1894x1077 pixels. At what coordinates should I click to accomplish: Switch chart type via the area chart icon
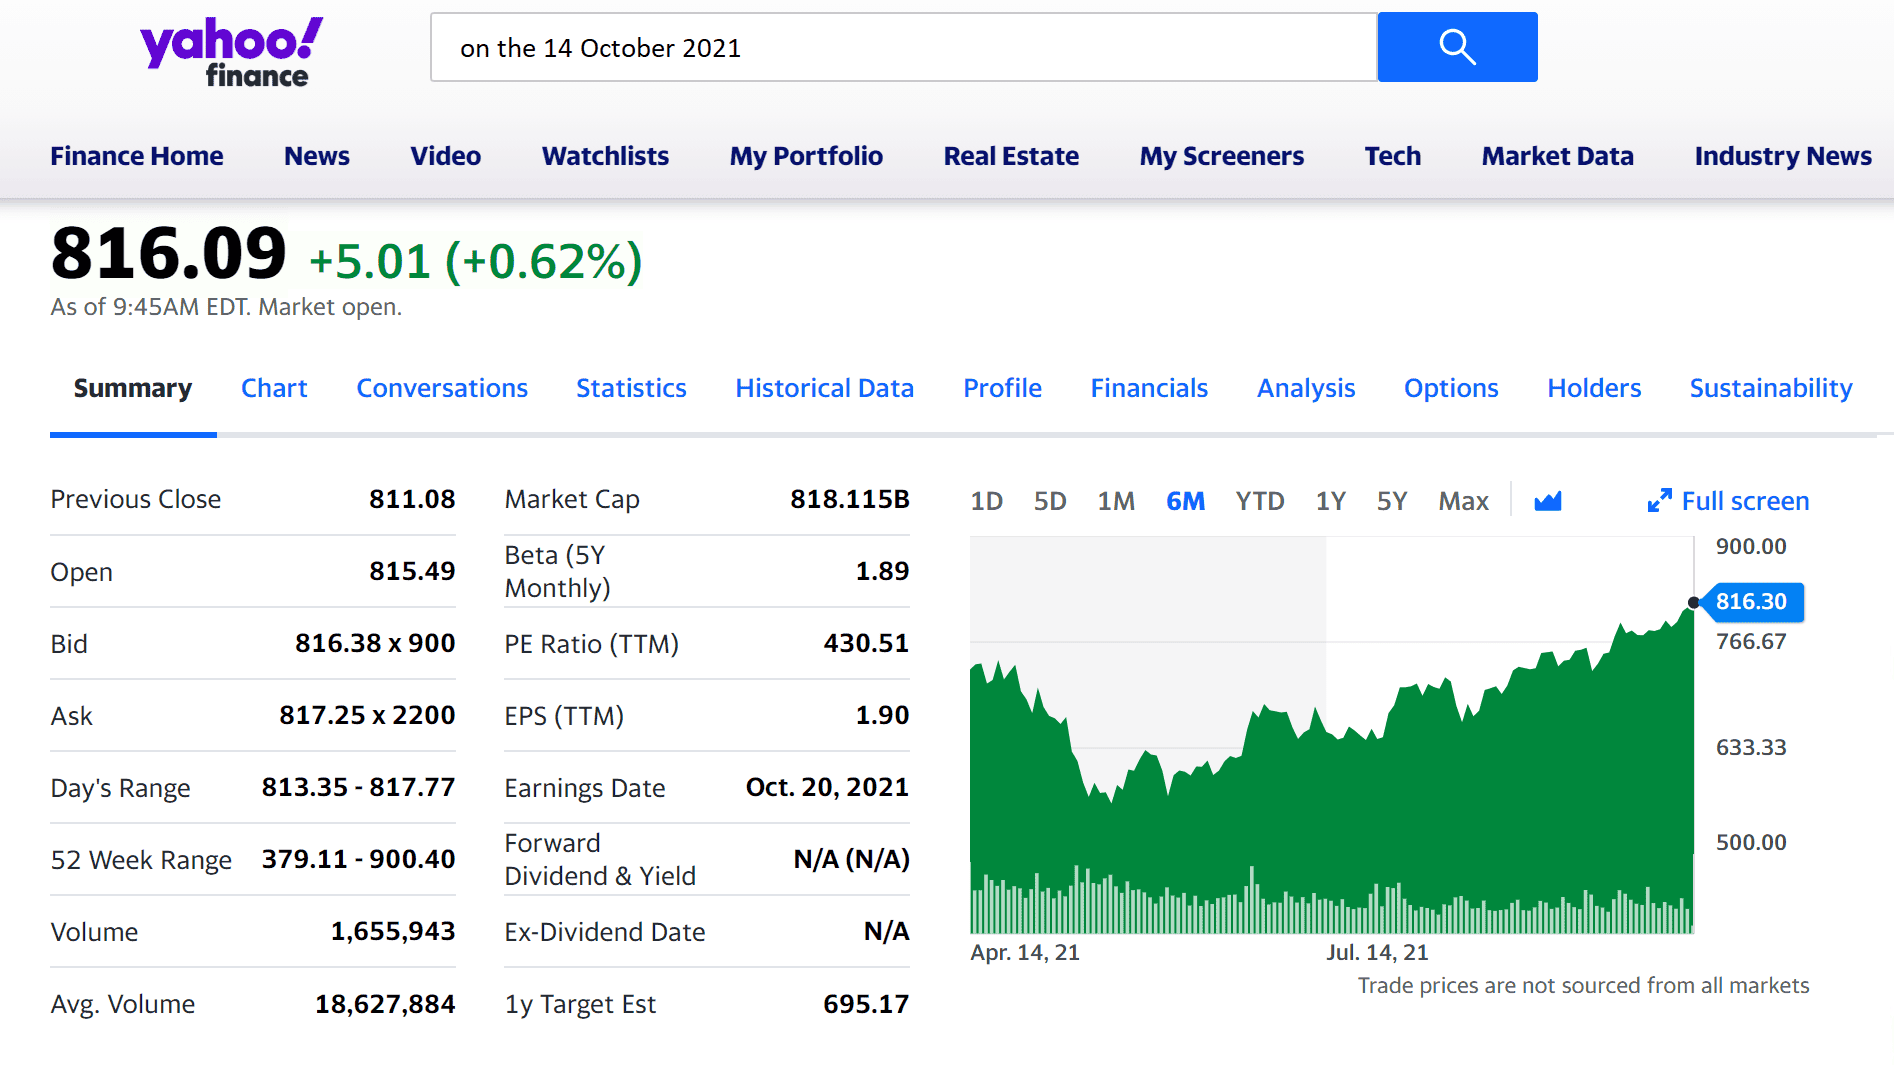pyautogui.click(x=1548, y=501)
